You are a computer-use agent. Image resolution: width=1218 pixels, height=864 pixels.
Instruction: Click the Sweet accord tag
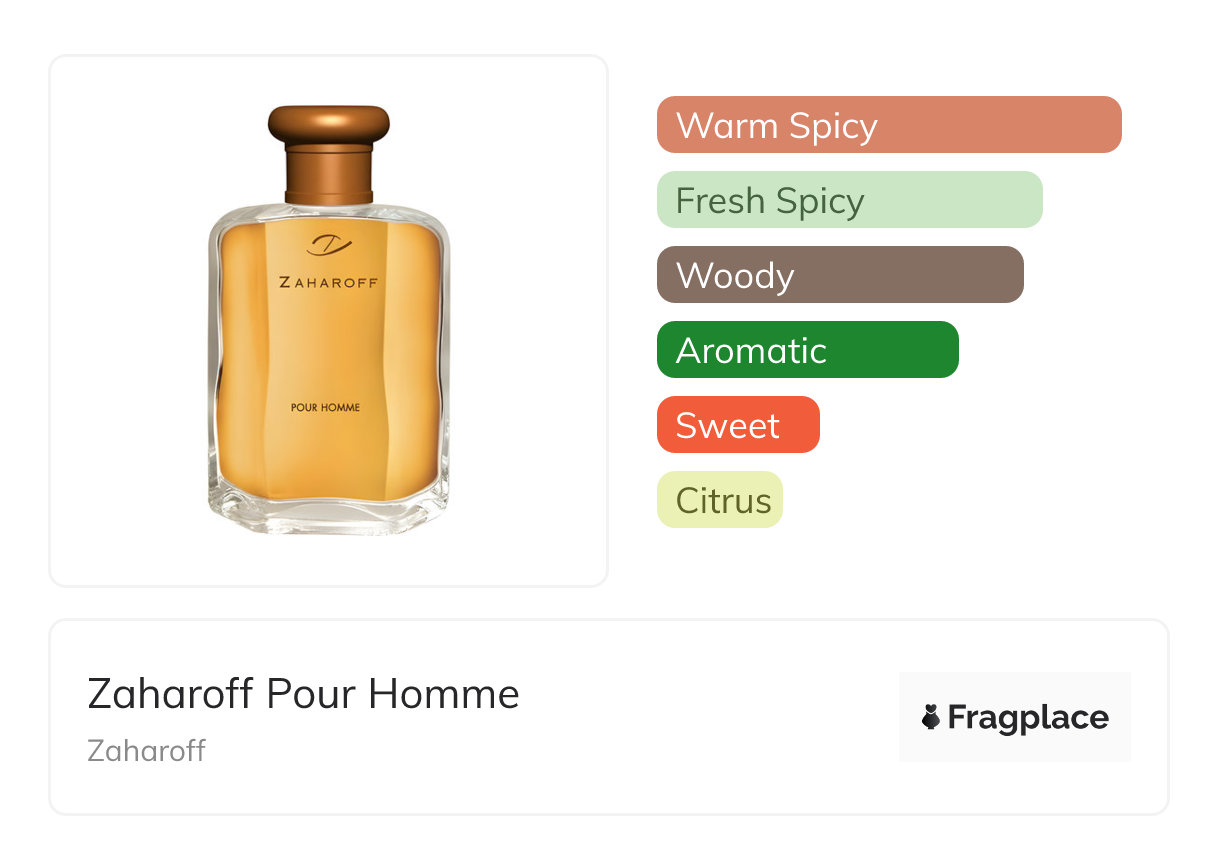pos(738,425)
